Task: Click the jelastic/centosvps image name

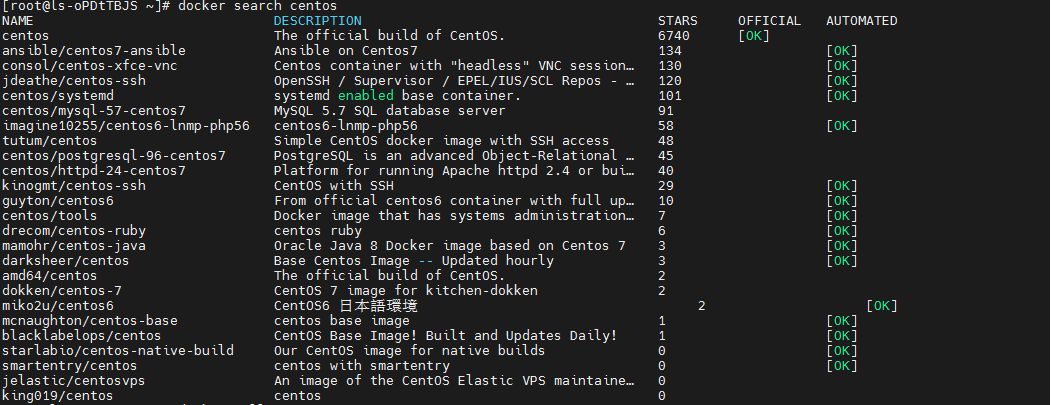Action: tap(74, 381)
